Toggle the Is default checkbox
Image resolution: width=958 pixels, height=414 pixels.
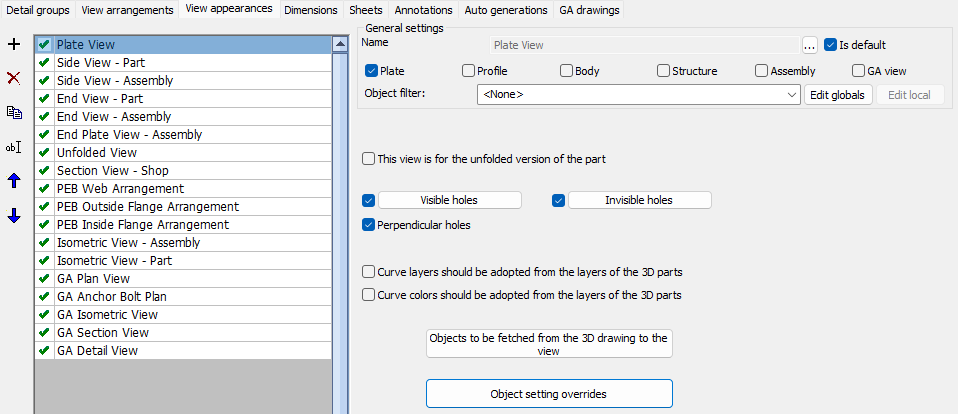click(x=830, y=45)
